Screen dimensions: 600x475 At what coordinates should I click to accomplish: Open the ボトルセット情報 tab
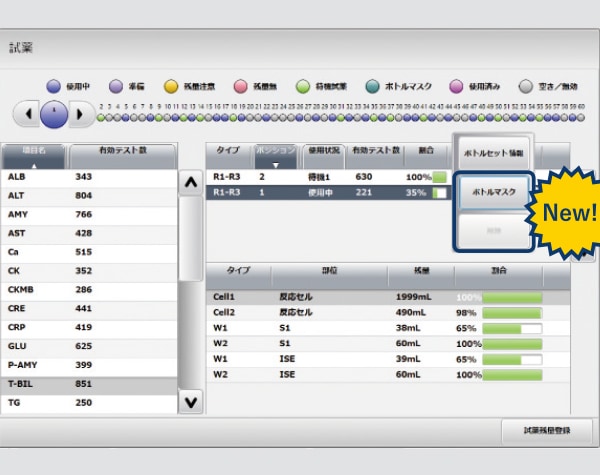[x=493, y=152]
